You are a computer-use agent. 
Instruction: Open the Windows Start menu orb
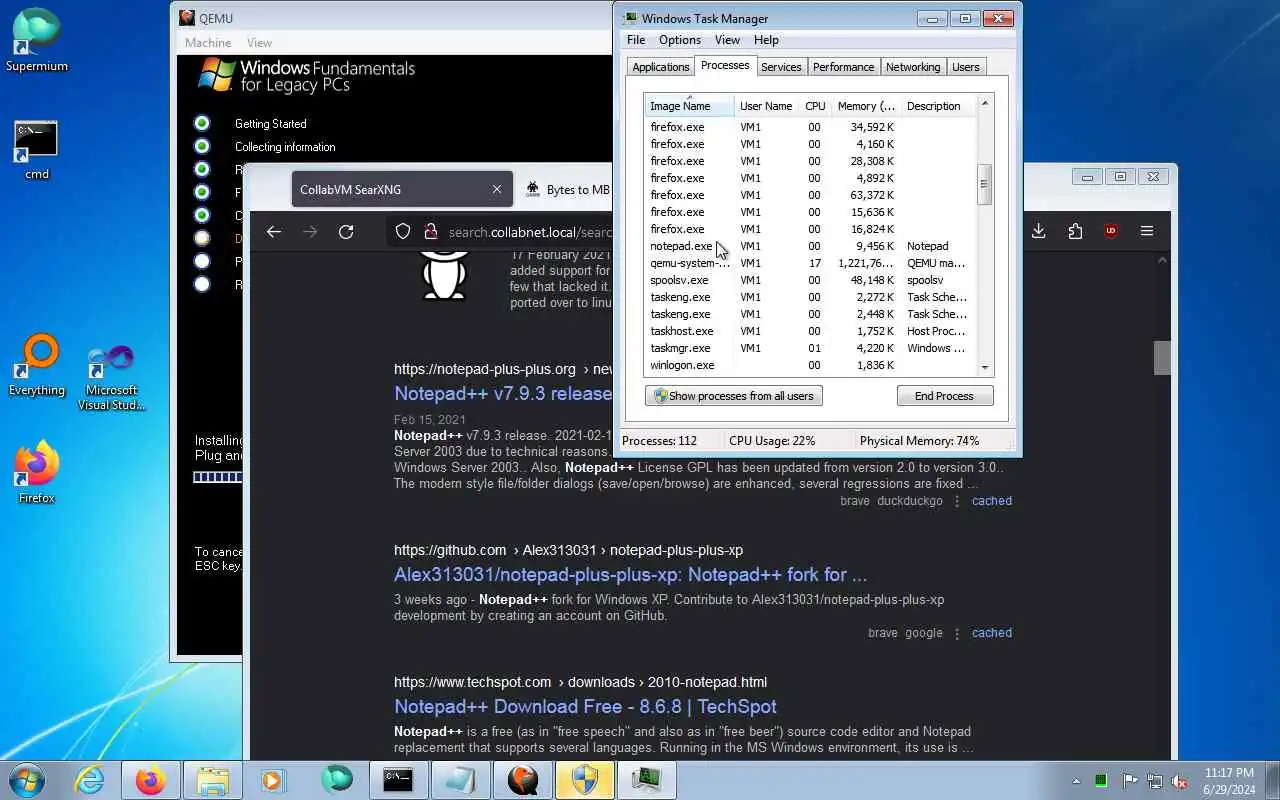[26, 779]
